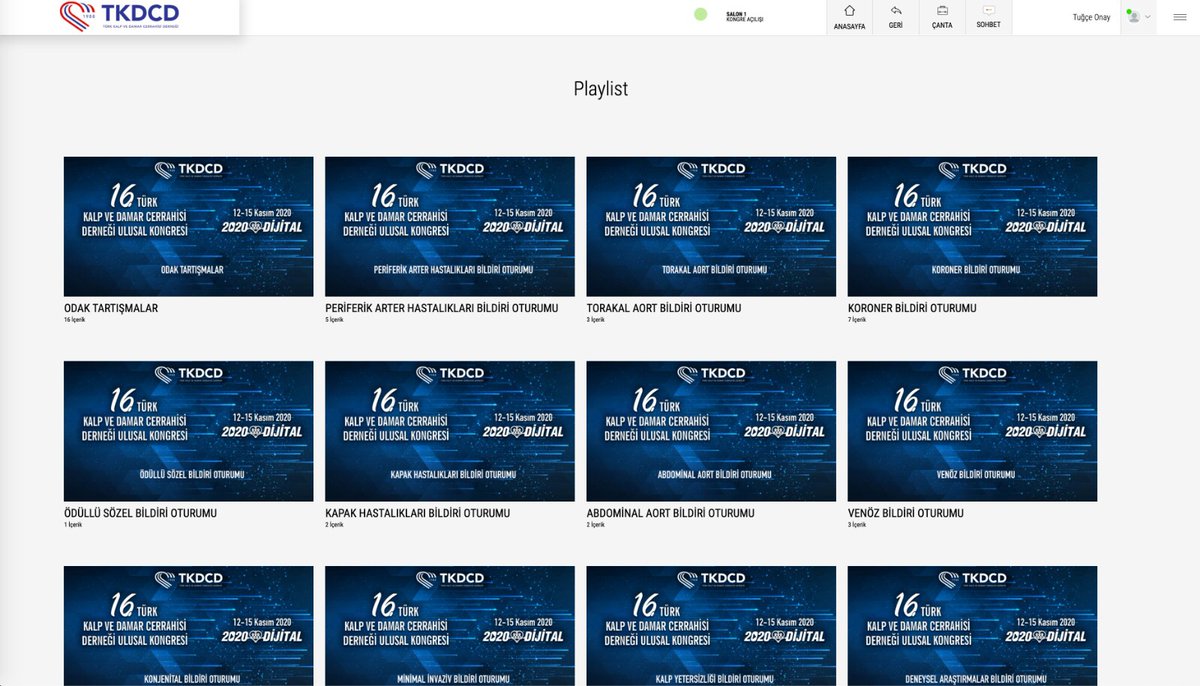Click VENÖZ BİLDİRİ OTURUMU title
This screenshot has width=1200, height=686.
tap(906, 513)
